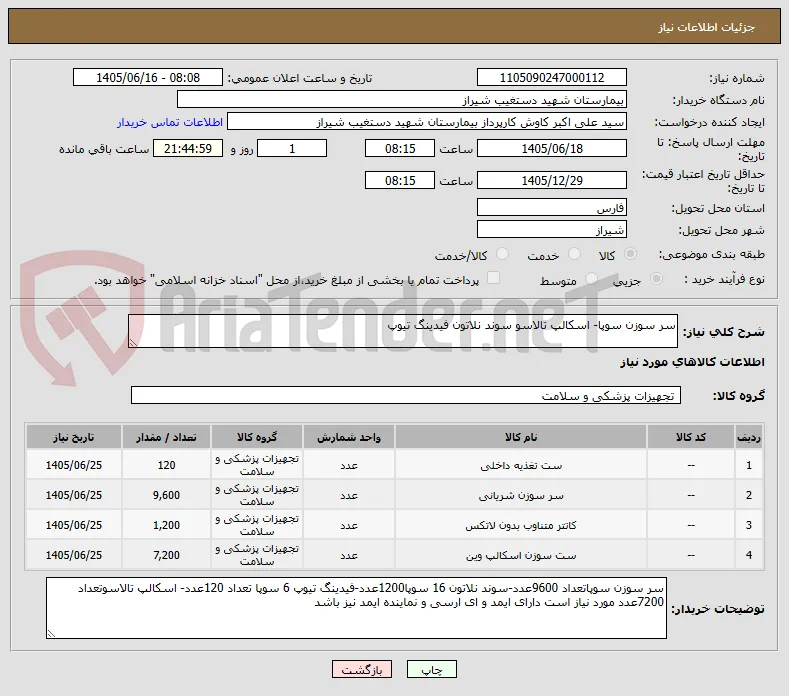Select the متوسط purchase type radio
This screenshot has width=789, height=696.
[591, 278]
